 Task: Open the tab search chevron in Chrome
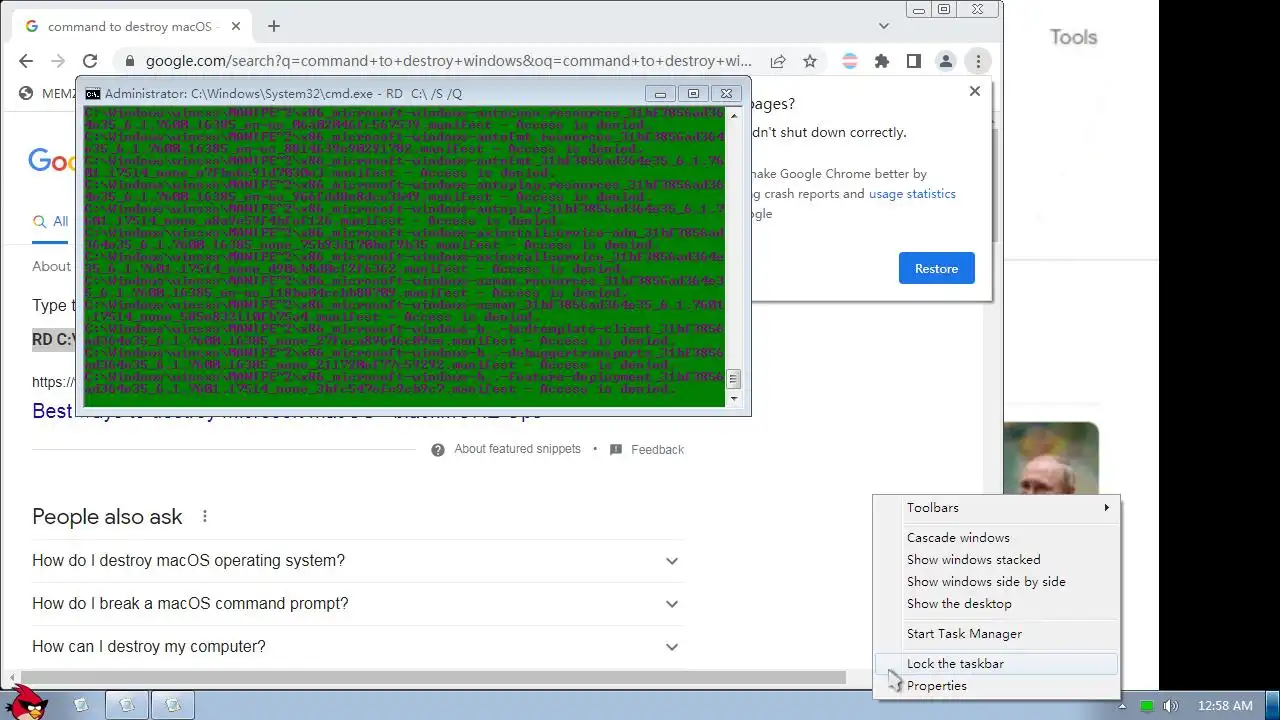(x=884, y=26)
